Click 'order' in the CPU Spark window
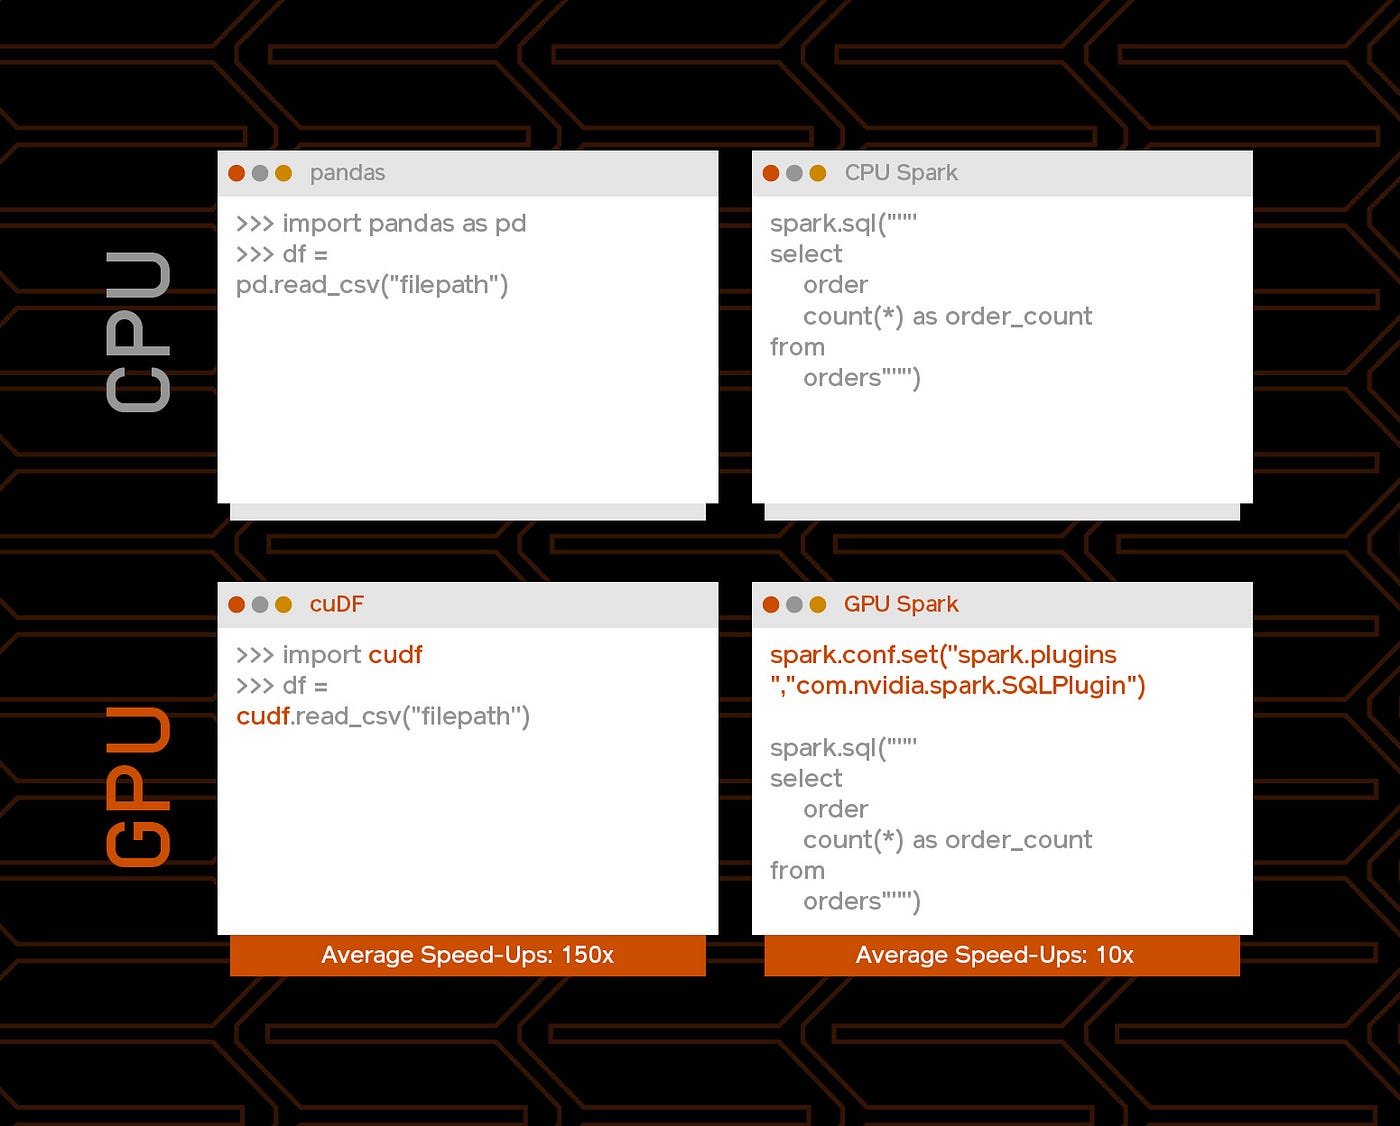 click(x=836, y=285)
